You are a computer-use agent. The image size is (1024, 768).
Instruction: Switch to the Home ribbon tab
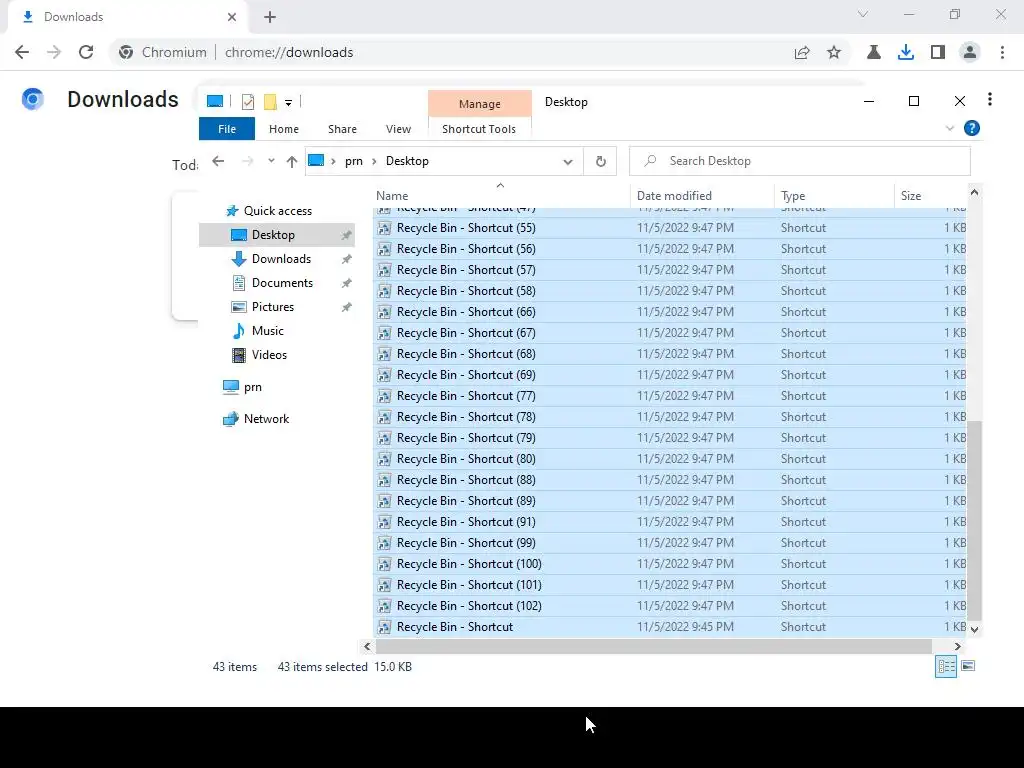pos(283,129)
